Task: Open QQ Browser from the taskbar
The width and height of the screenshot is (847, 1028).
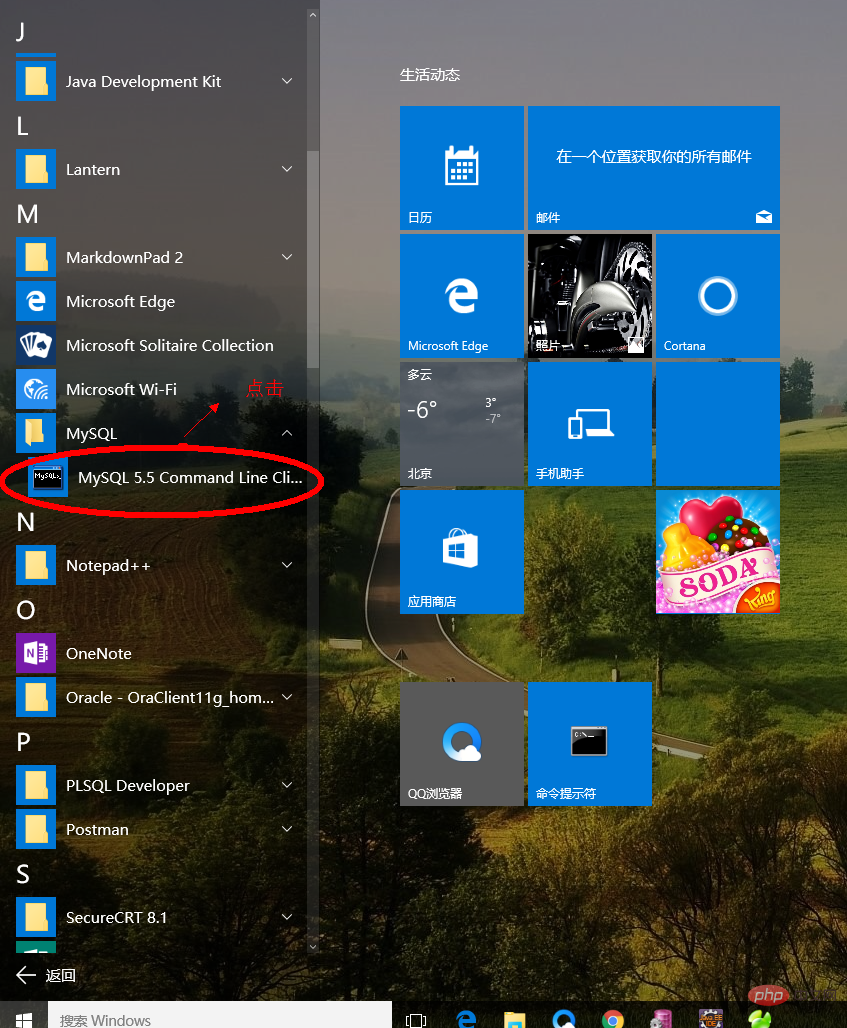Action: coord(564,1019)
